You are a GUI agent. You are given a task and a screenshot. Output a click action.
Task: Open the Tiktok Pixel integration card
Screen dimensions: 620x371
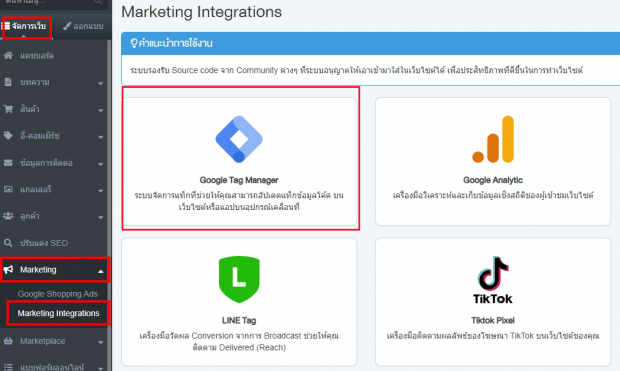tap(493, 302)
